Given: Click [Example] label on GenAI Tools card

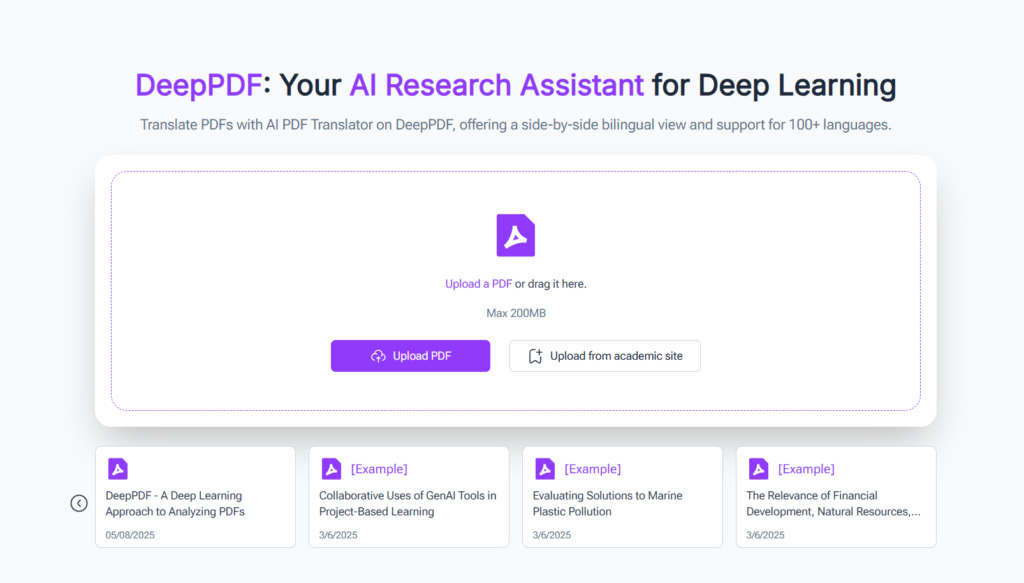Looking at the screenshot, I should coord(379,469).
